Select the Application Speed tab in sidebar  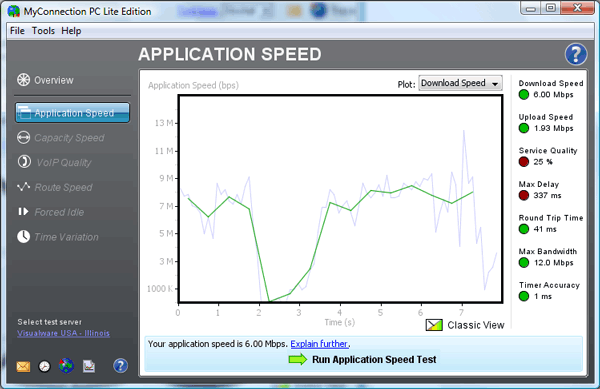click(72, 113)
